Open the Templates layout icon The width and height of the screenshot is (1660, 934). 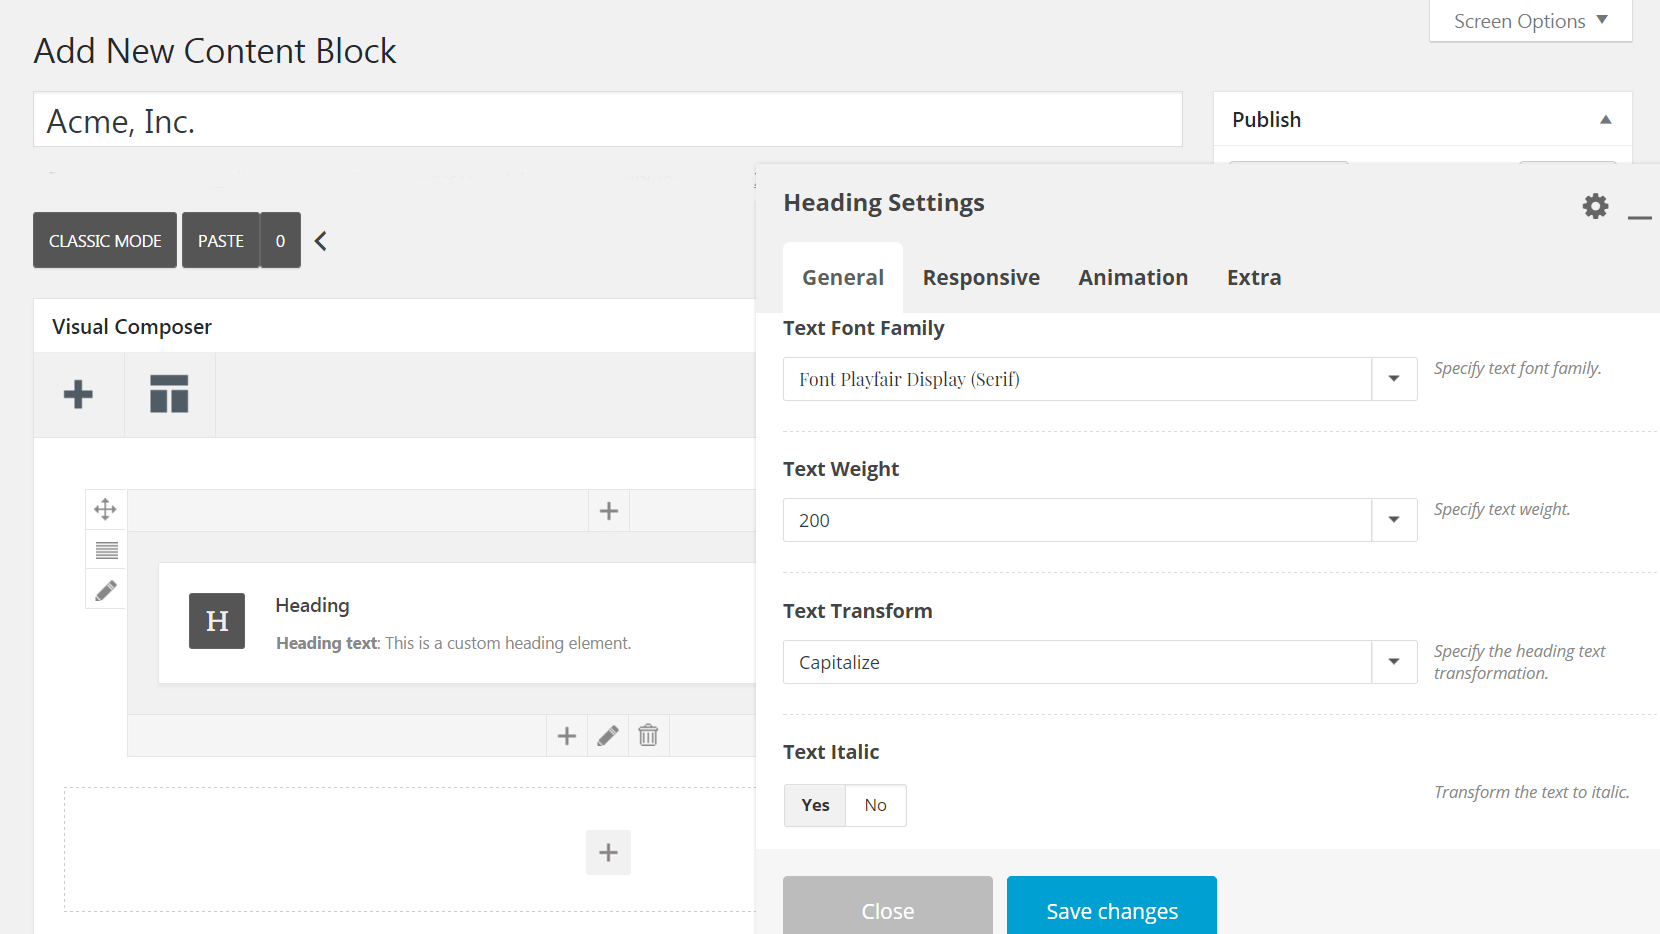[169, 394]
